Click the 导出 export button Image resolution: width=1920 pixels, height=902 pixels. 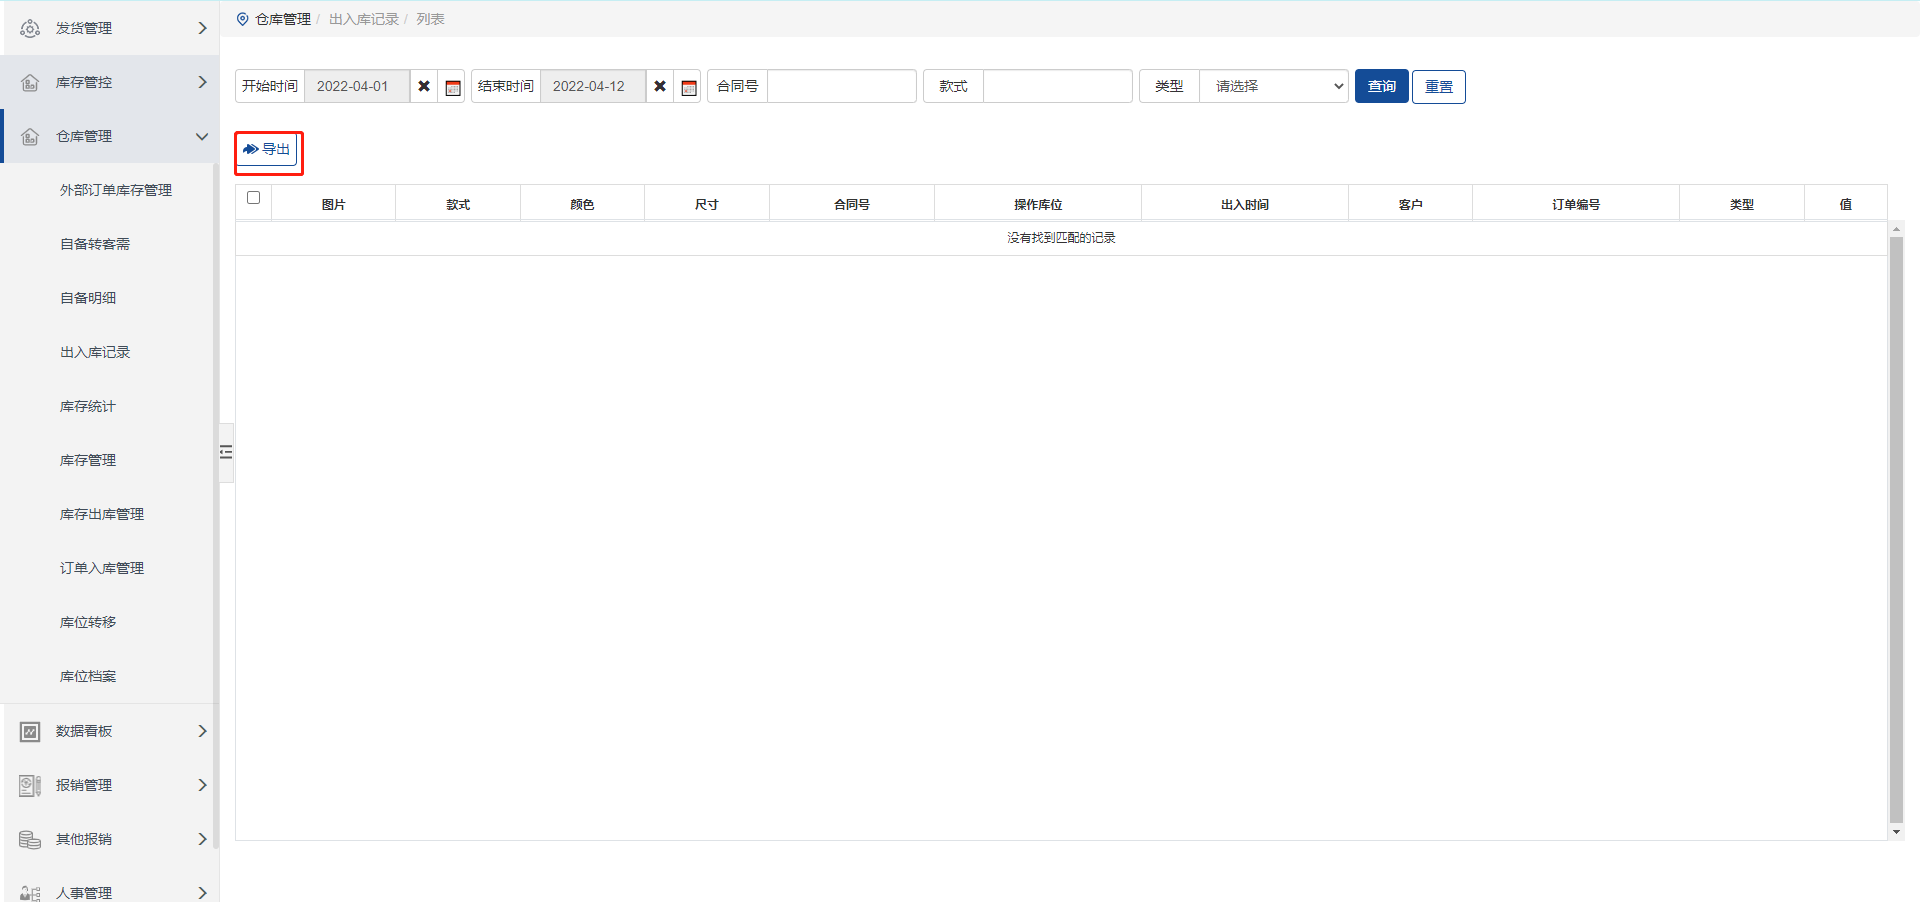coord(267,149)
